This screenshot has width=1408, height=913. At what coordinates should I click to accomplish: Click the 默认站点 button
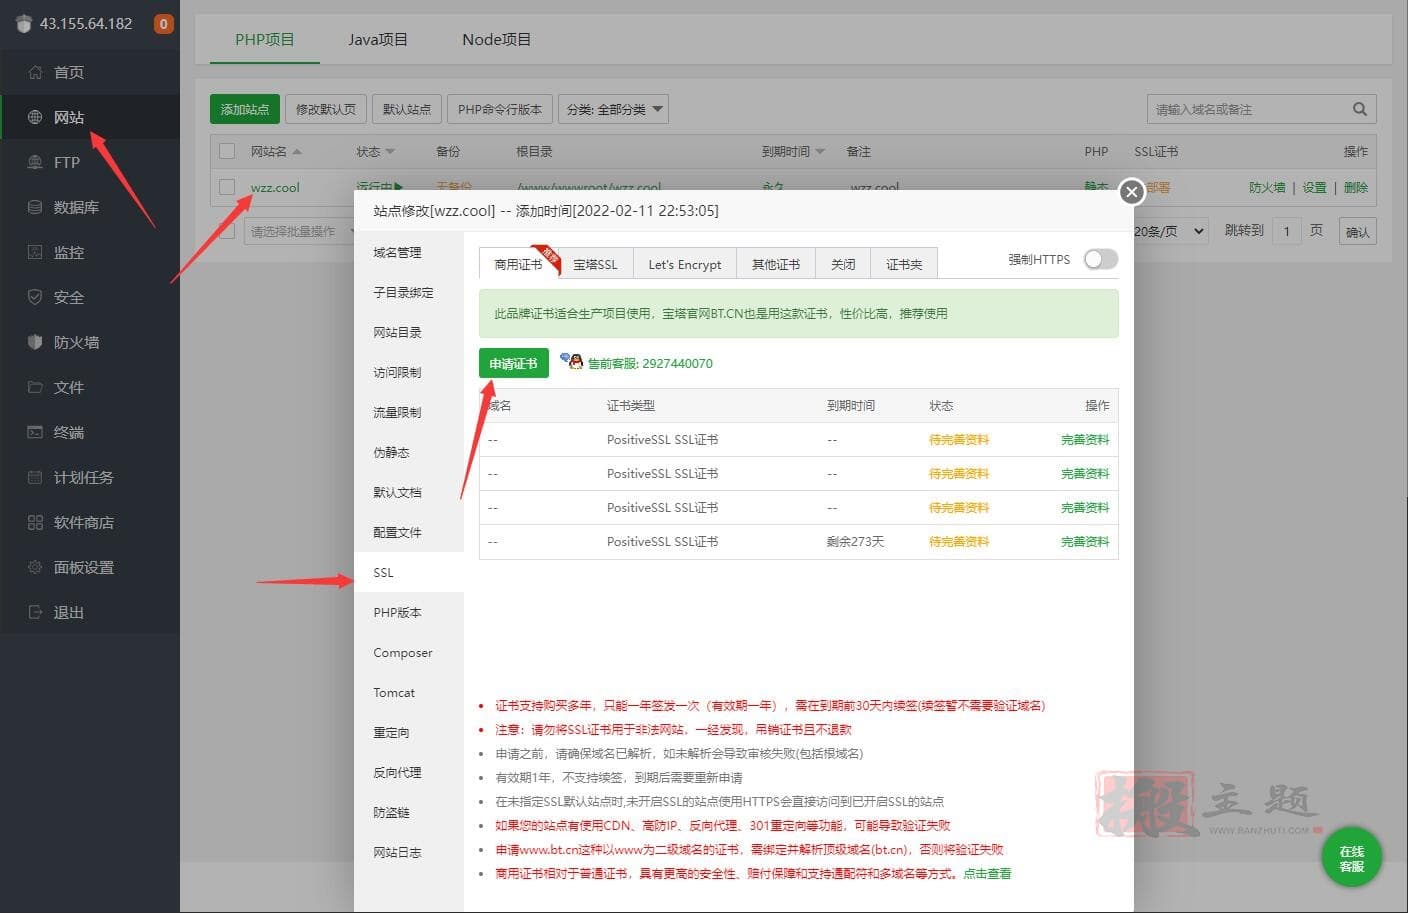point(407,109)
